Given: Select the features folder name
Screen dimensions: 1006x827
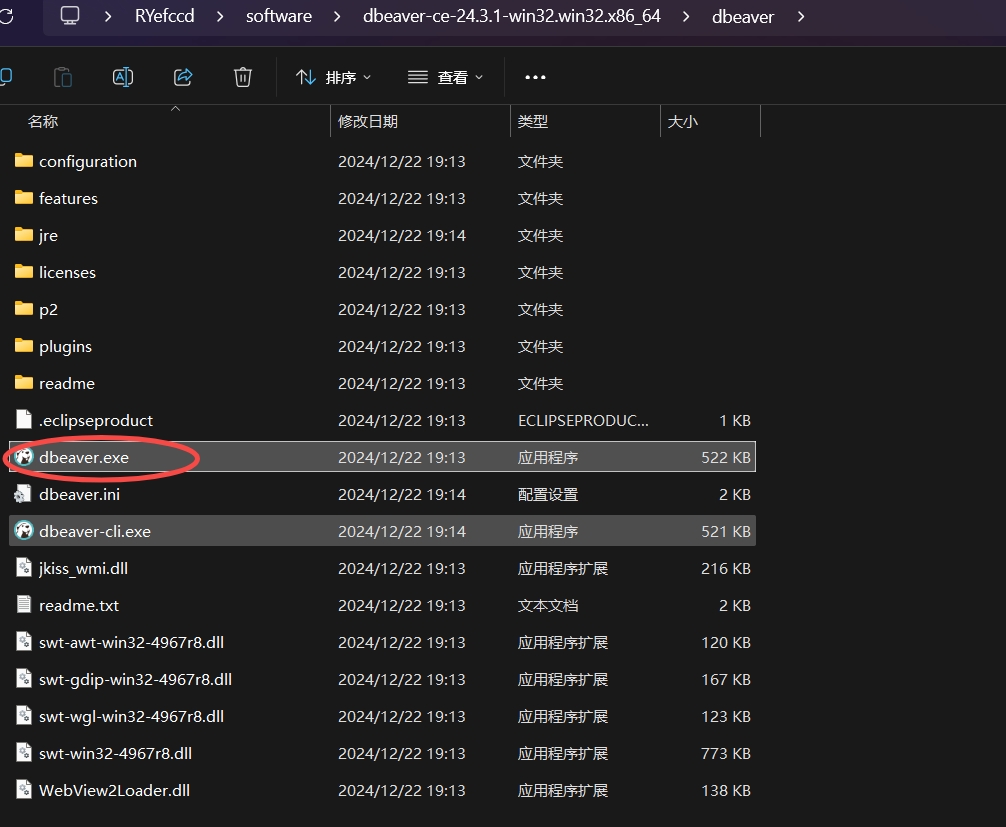Looking at the screenshot, I should tap(68, 198).
